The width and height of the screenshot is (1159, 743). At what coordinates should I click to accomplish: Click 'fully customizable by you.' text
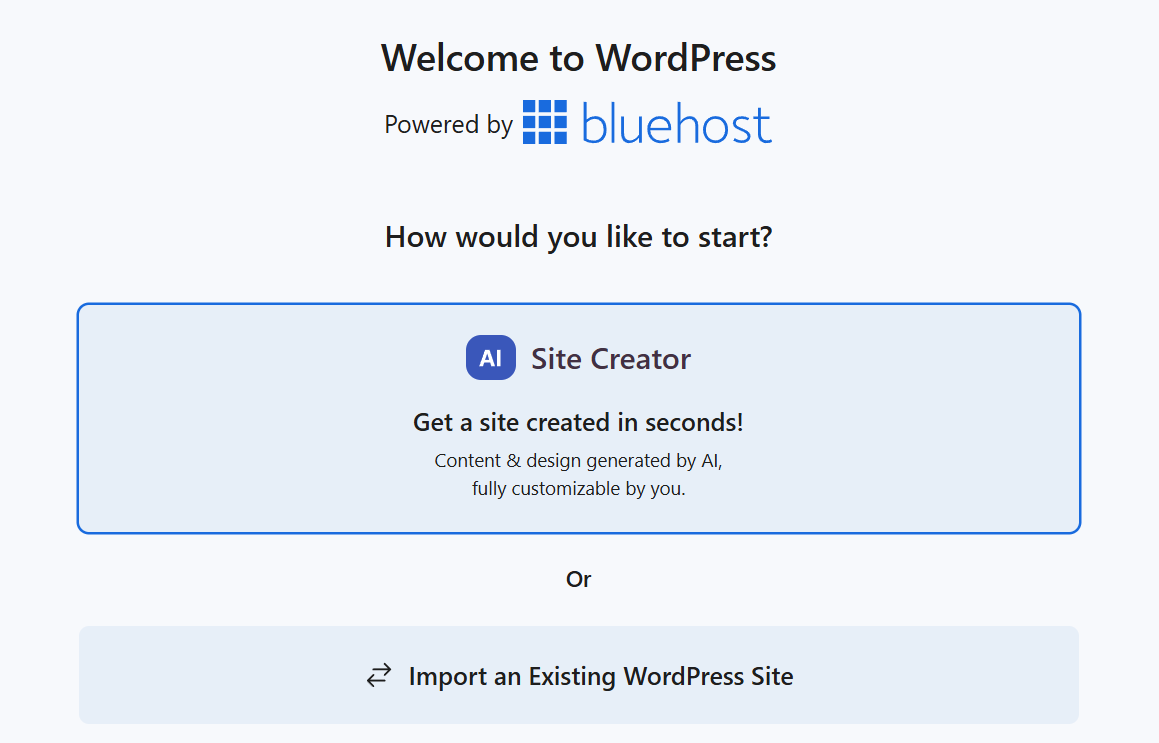579,489
